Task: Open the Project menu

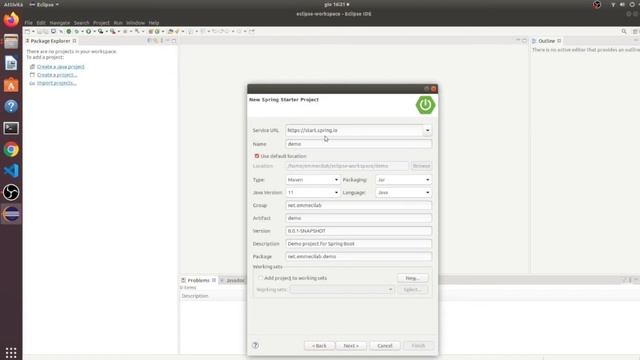Action: [101, 22]
